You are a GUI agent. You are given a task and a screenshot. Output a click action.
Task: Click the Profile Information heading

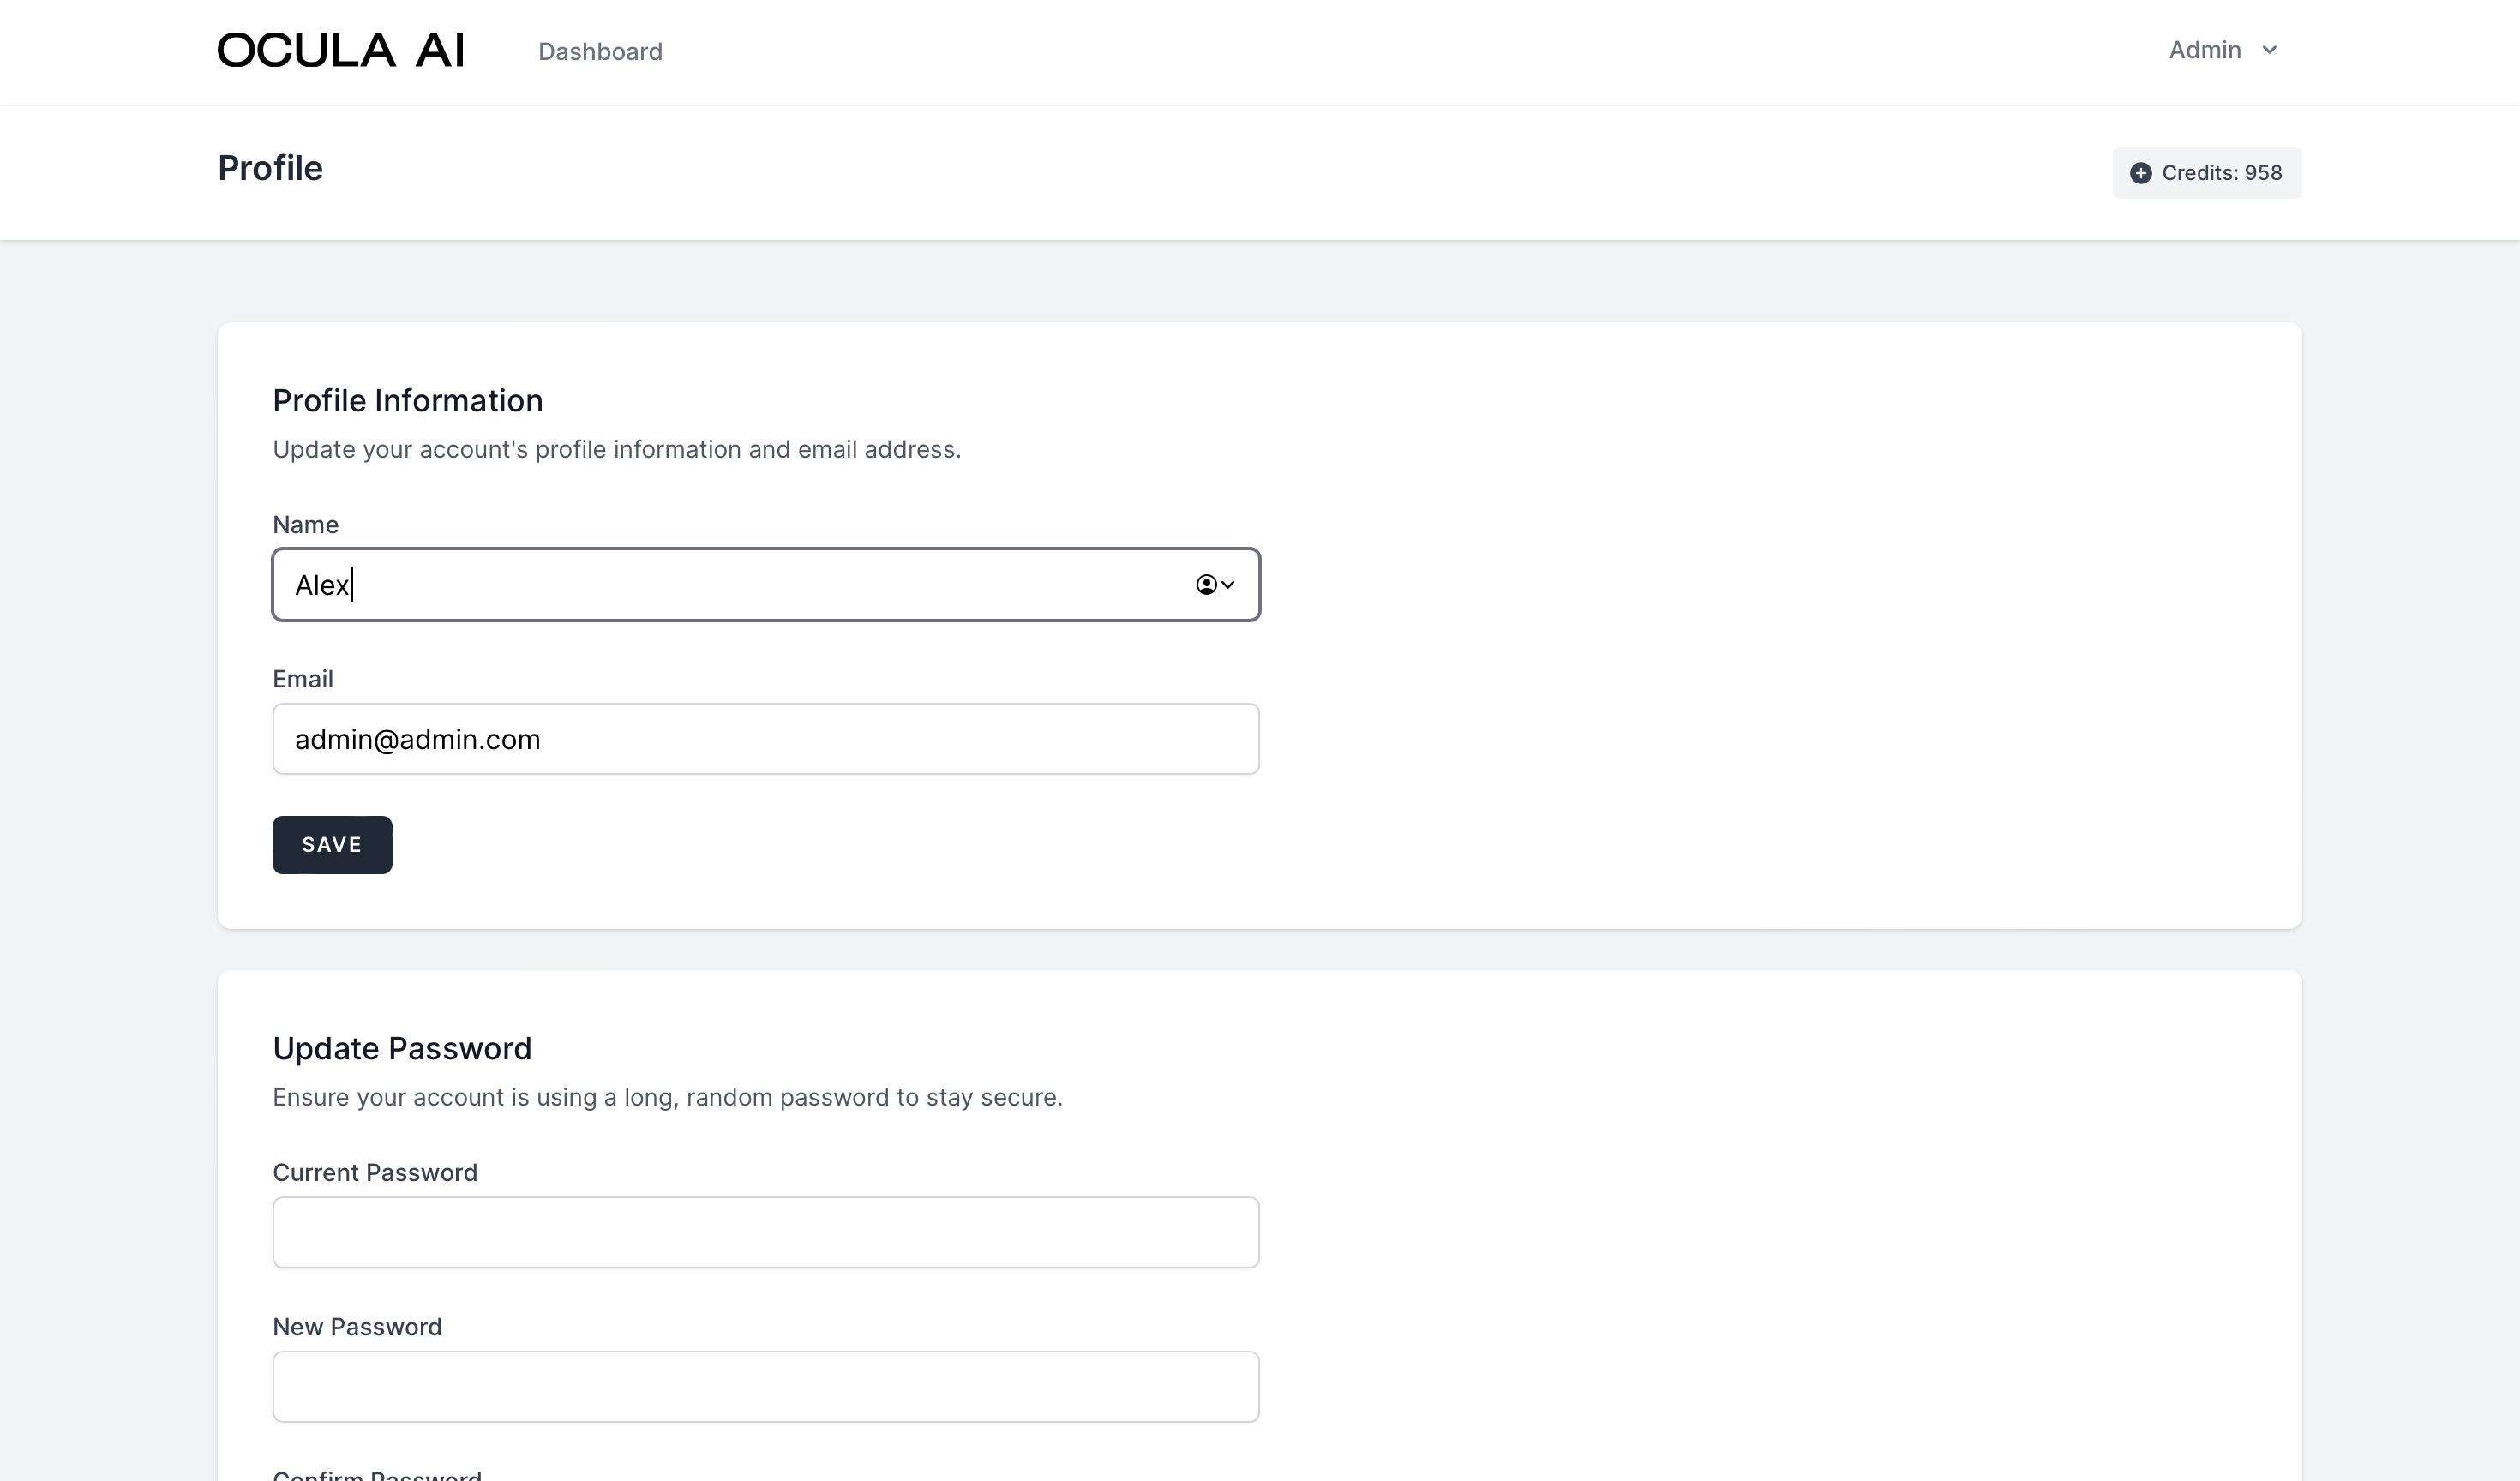(408, 400)
